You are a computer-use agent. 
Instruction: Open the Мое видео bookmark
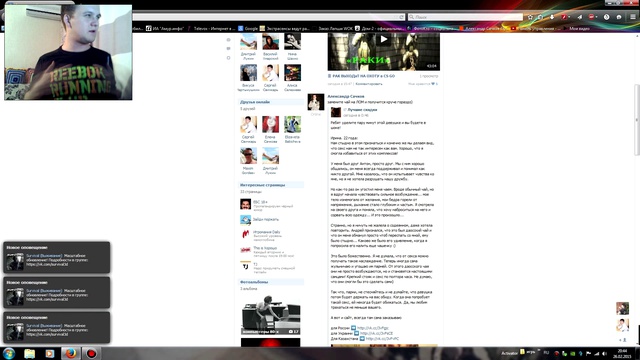click(576, 29)
